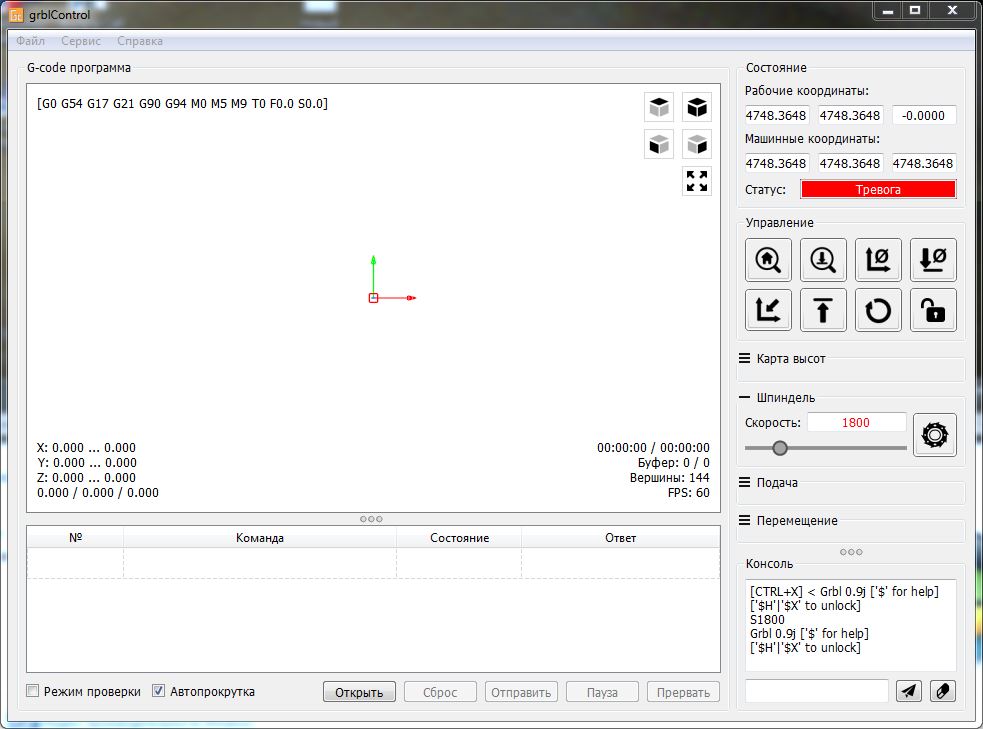This screenshot has height=729, width=983.
Task: Select the front view cube icon
Action: 659,145
